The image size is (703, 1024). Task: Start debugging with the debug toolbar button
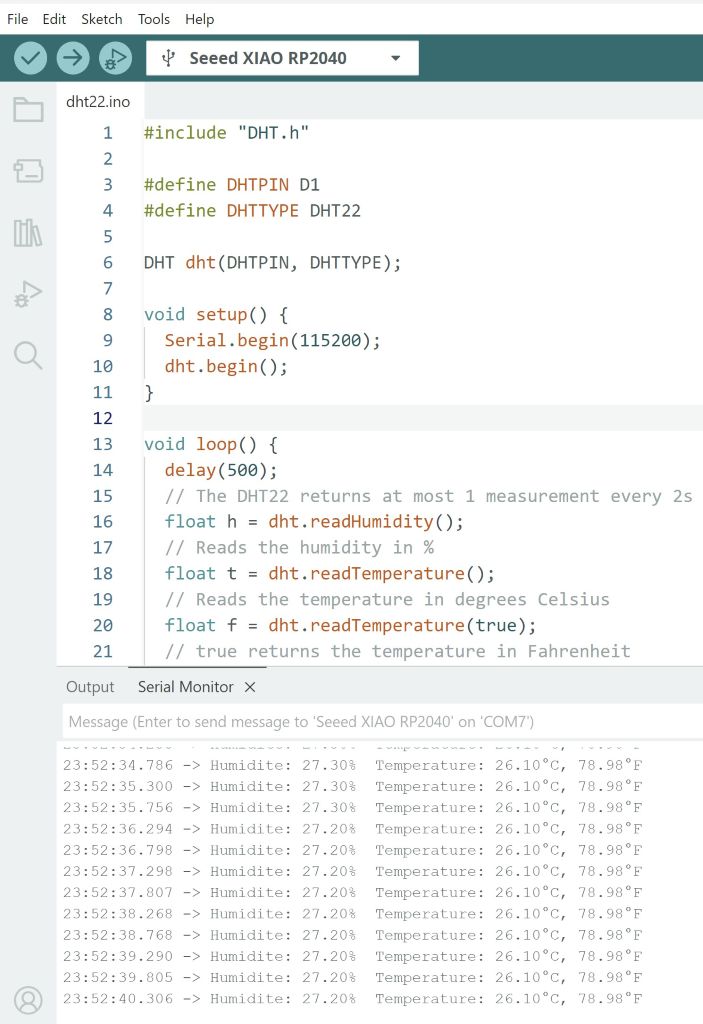[115, 58]
